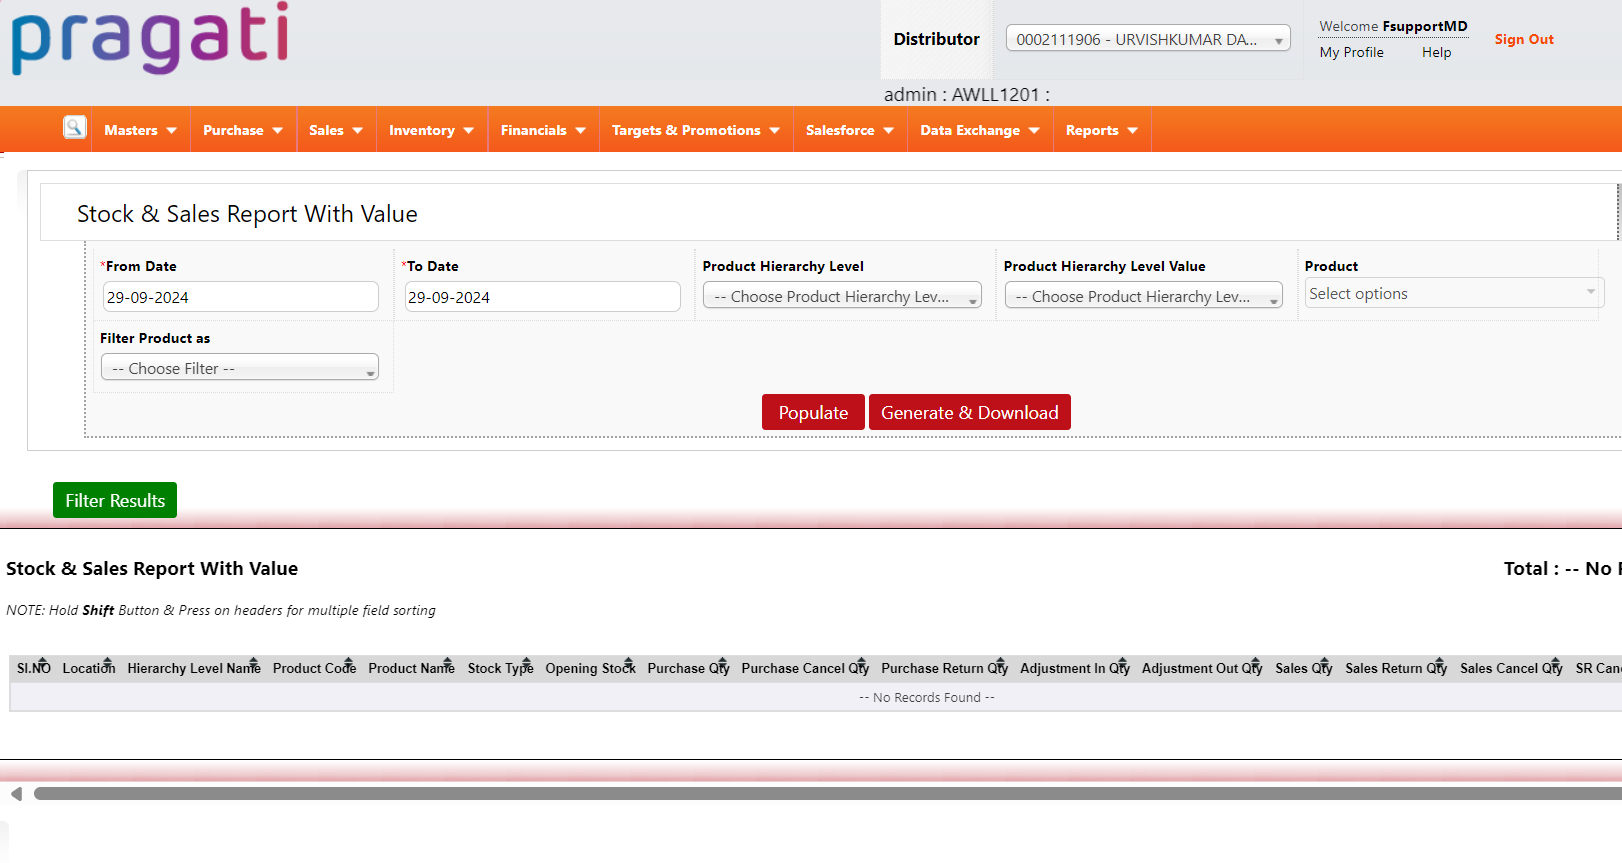Click the 'admin : AWLL1201 :' text
This screenshot has height=863, width=1622.
click(966, 95)
